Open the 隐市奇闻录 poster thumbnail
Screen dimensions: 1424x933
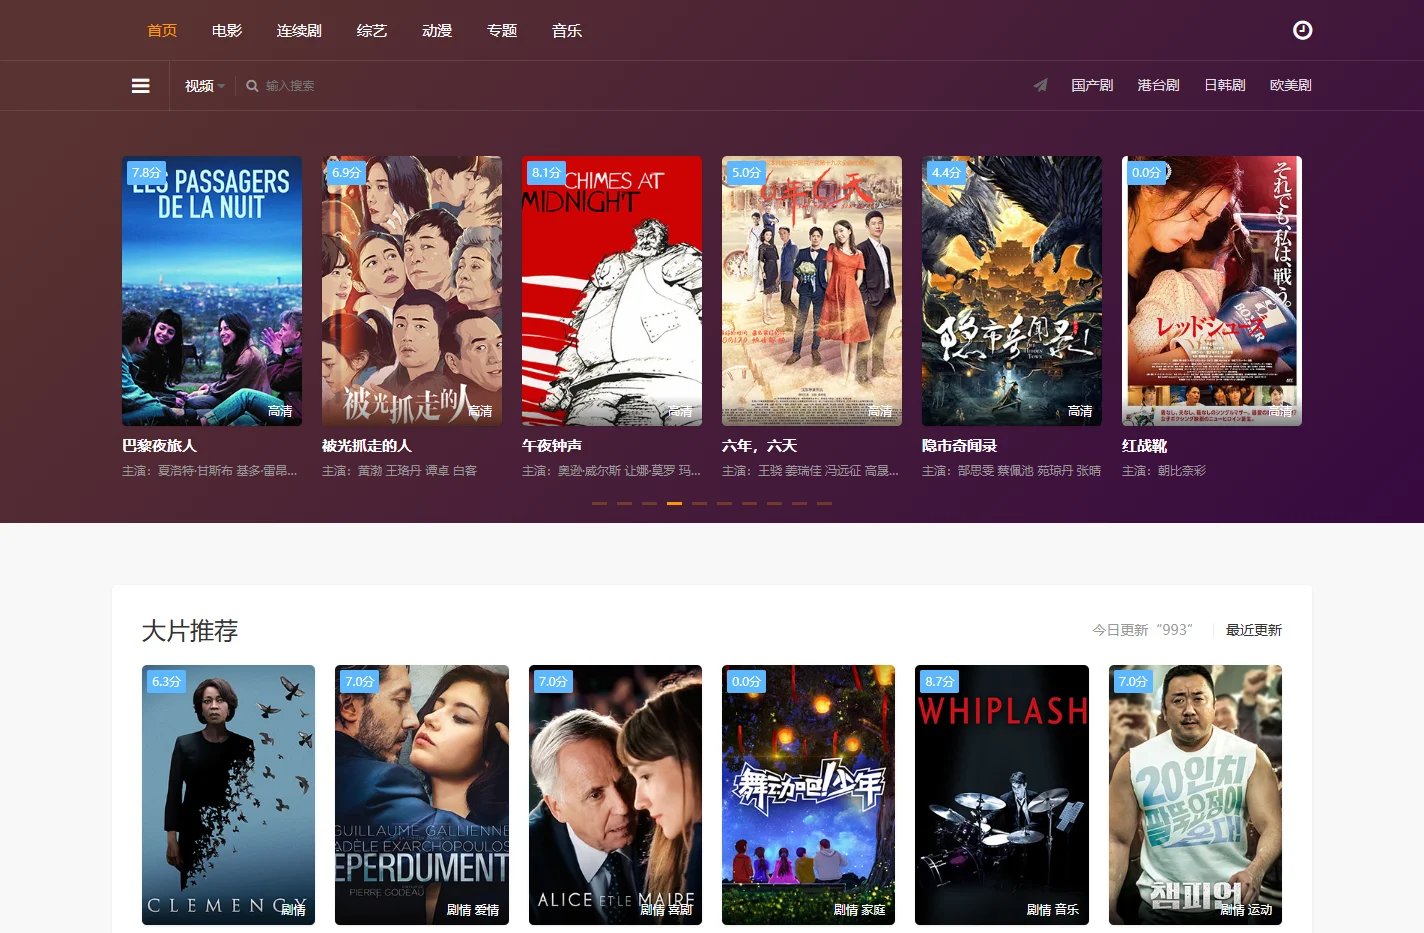[1012, 291]
